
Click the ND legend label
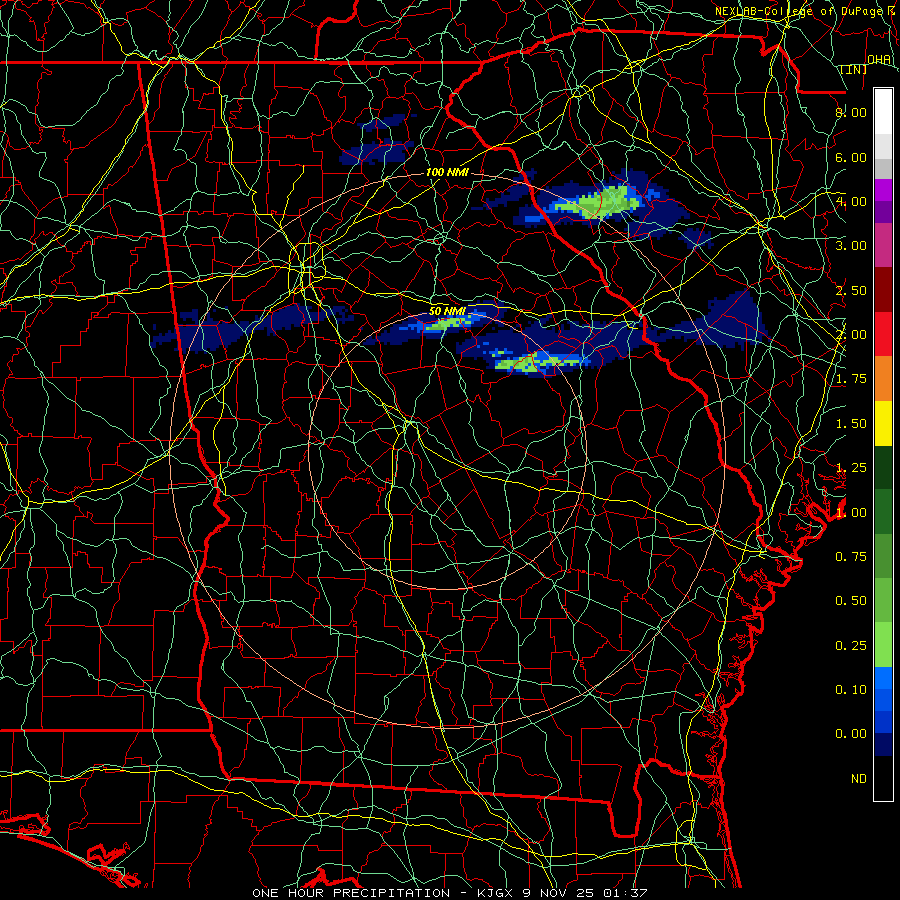[859, 779]
